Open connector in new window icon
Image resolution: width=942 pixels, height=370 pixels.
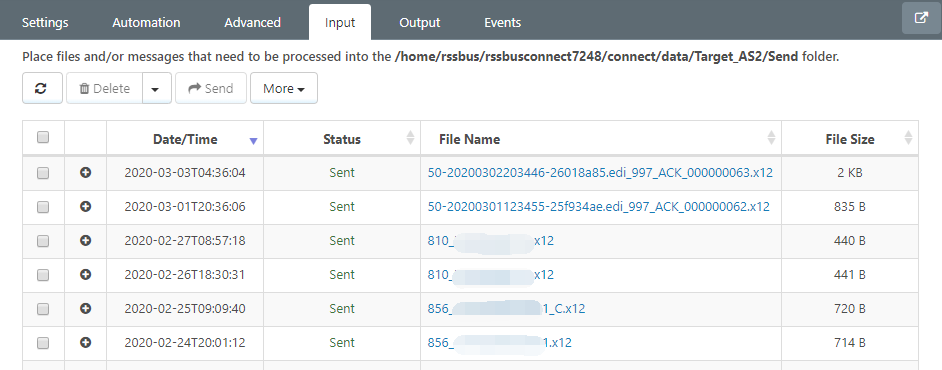(x=921, y=18)
